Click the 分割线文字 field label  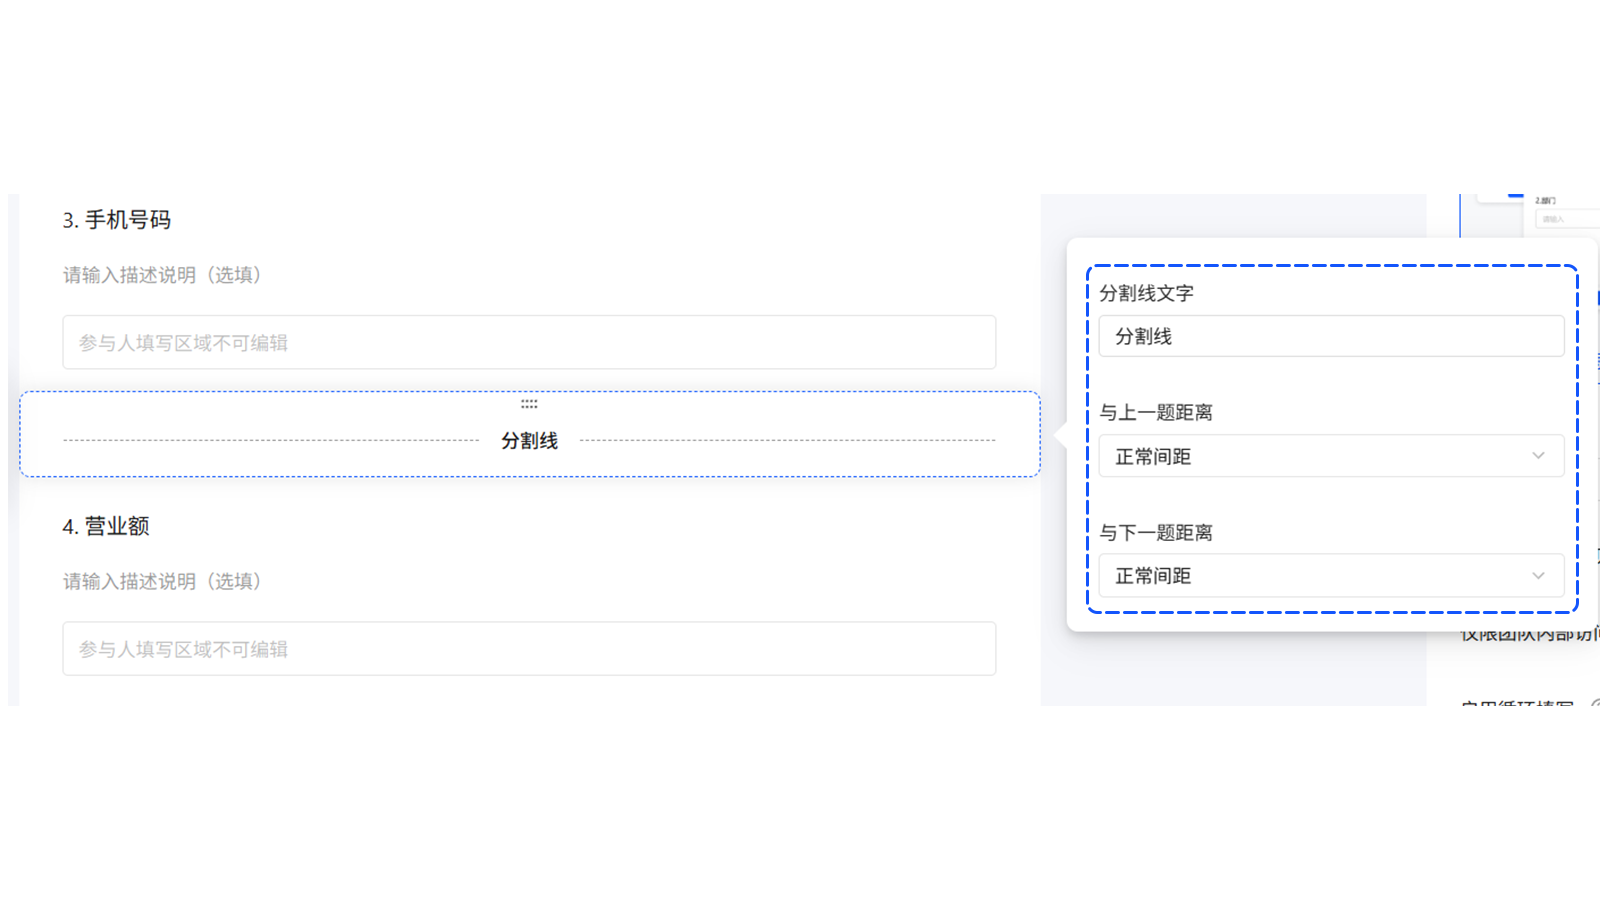click(x=1146, y=293)
